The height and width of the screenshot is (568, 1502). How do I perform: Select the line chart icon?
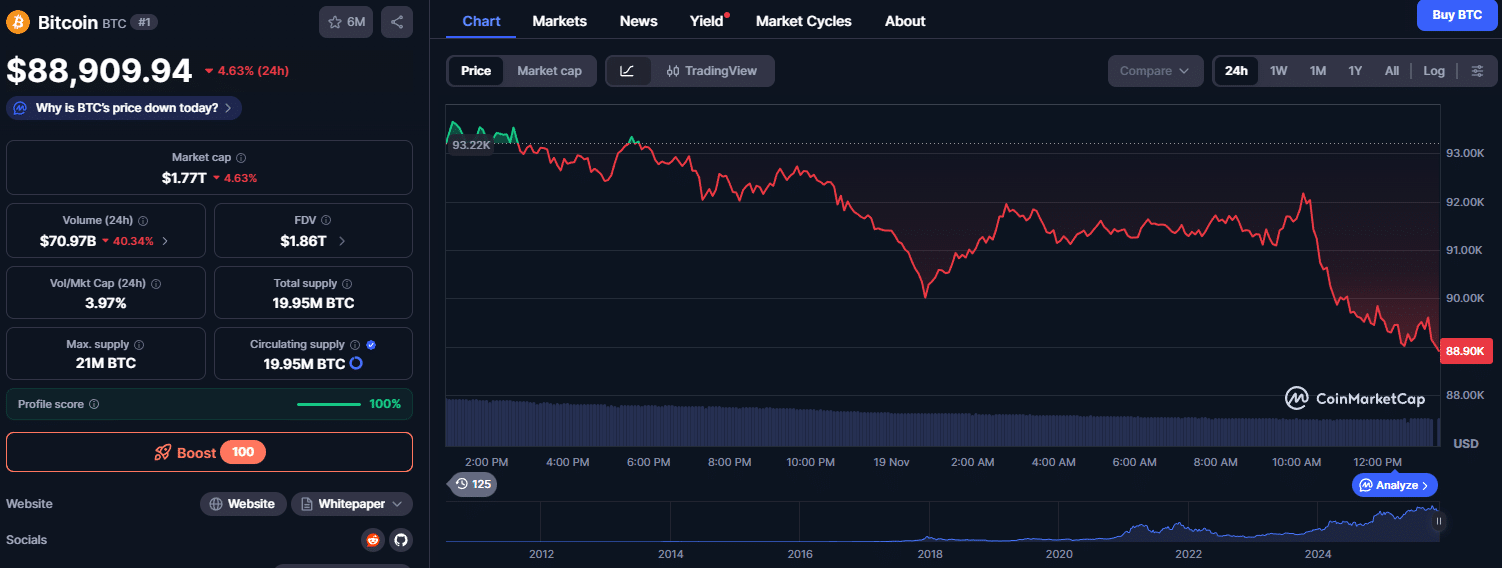point(628,71)
